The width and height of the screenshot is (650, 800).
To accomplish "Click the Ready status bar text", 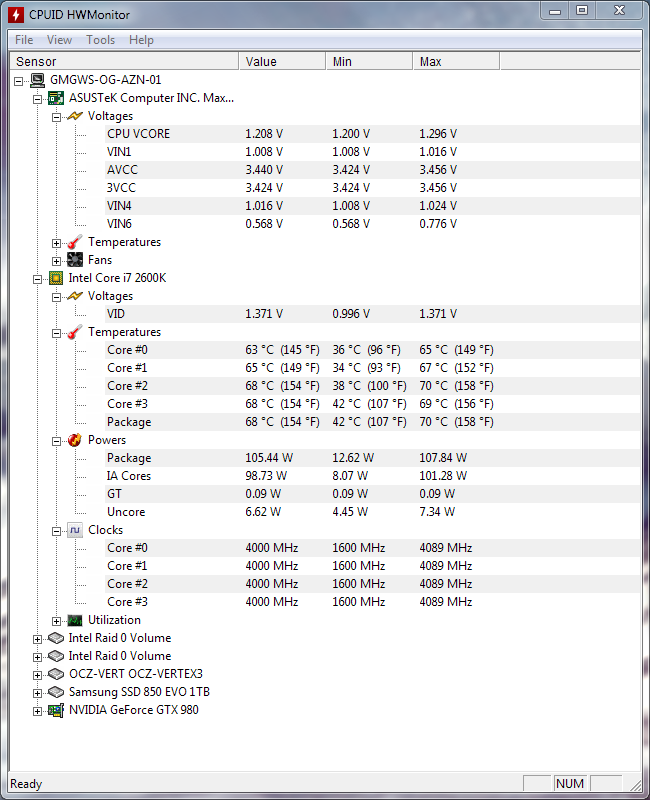I will click(26, 784).
